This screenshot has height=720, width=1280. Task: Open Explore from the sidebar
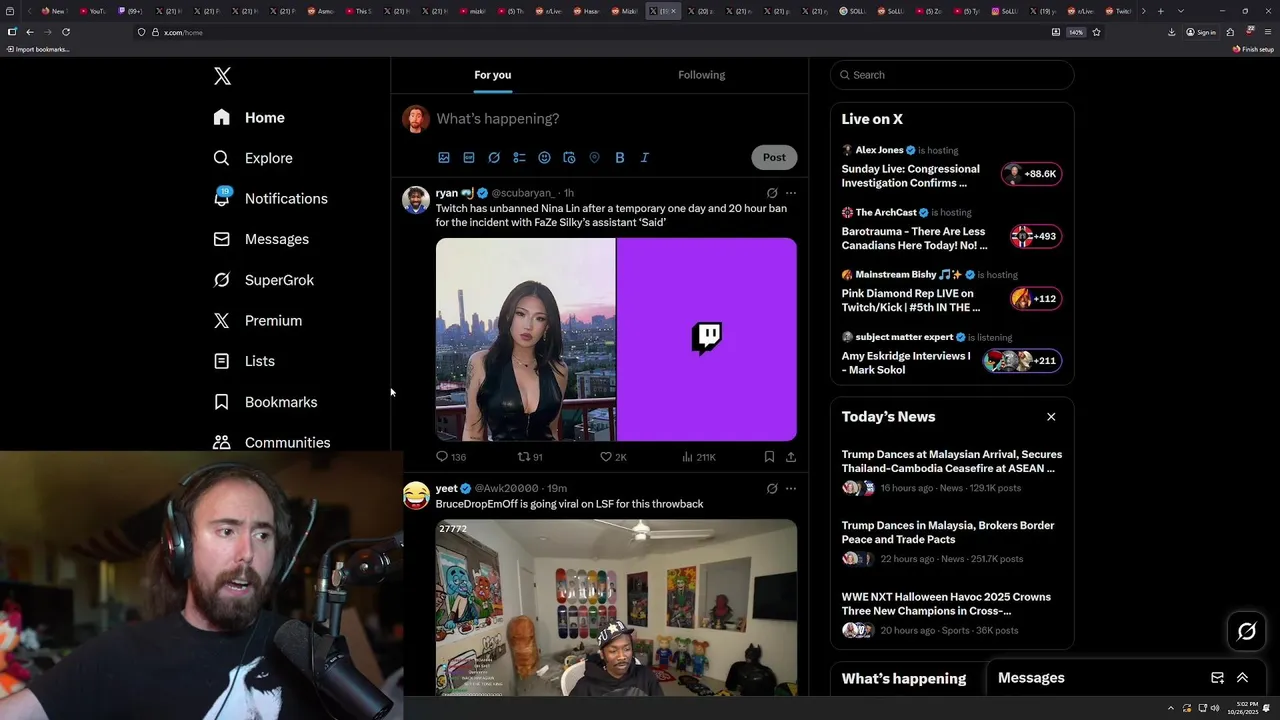[x=253, y=158]
